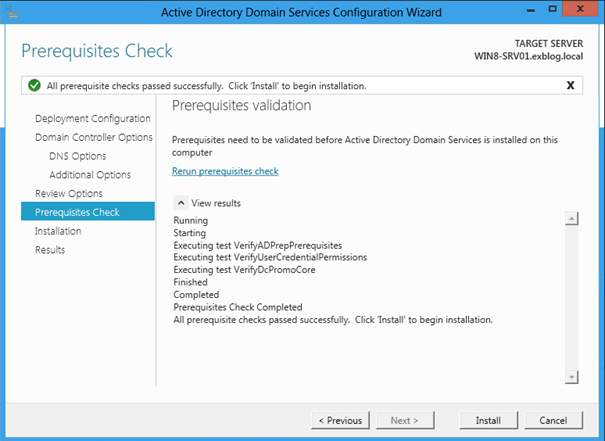Click the results scrollbar up arrow
This screenshot has width=605, height=441.
pyautogui.click(x=571, y=218)
